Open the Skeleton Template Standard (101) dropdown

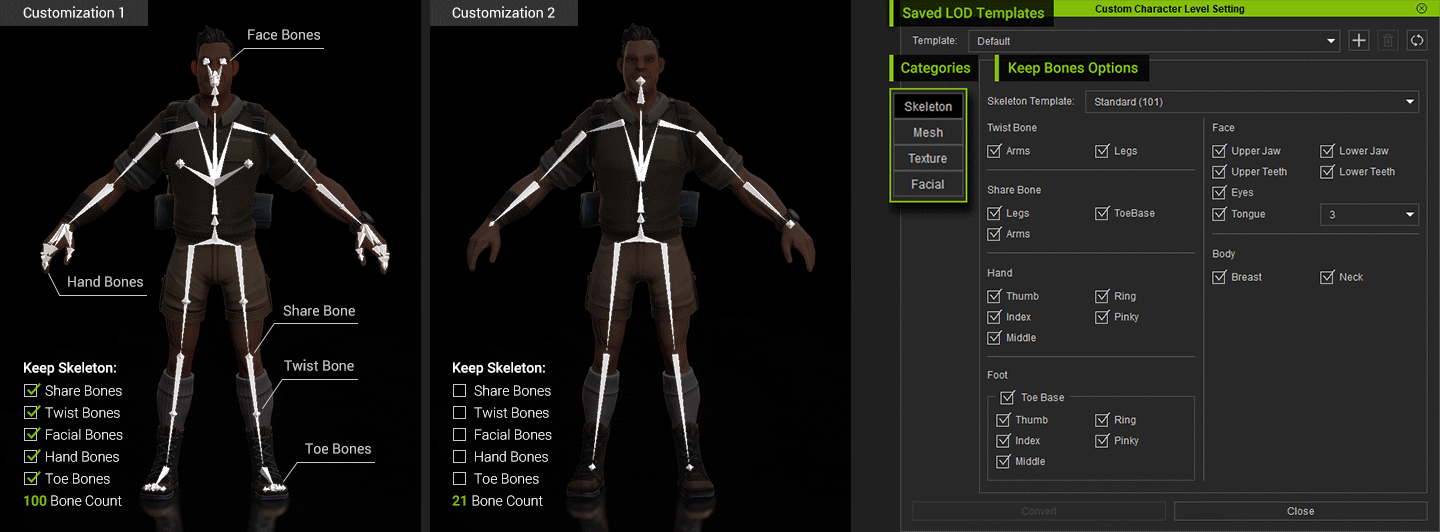pos(1253,101)
